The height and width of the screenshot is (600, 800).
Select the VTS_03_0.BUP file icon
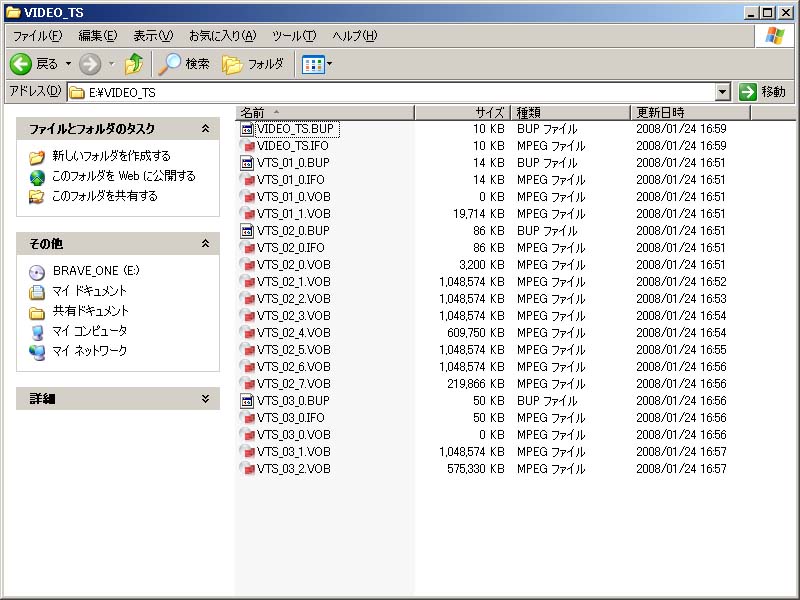coord(247,401)
